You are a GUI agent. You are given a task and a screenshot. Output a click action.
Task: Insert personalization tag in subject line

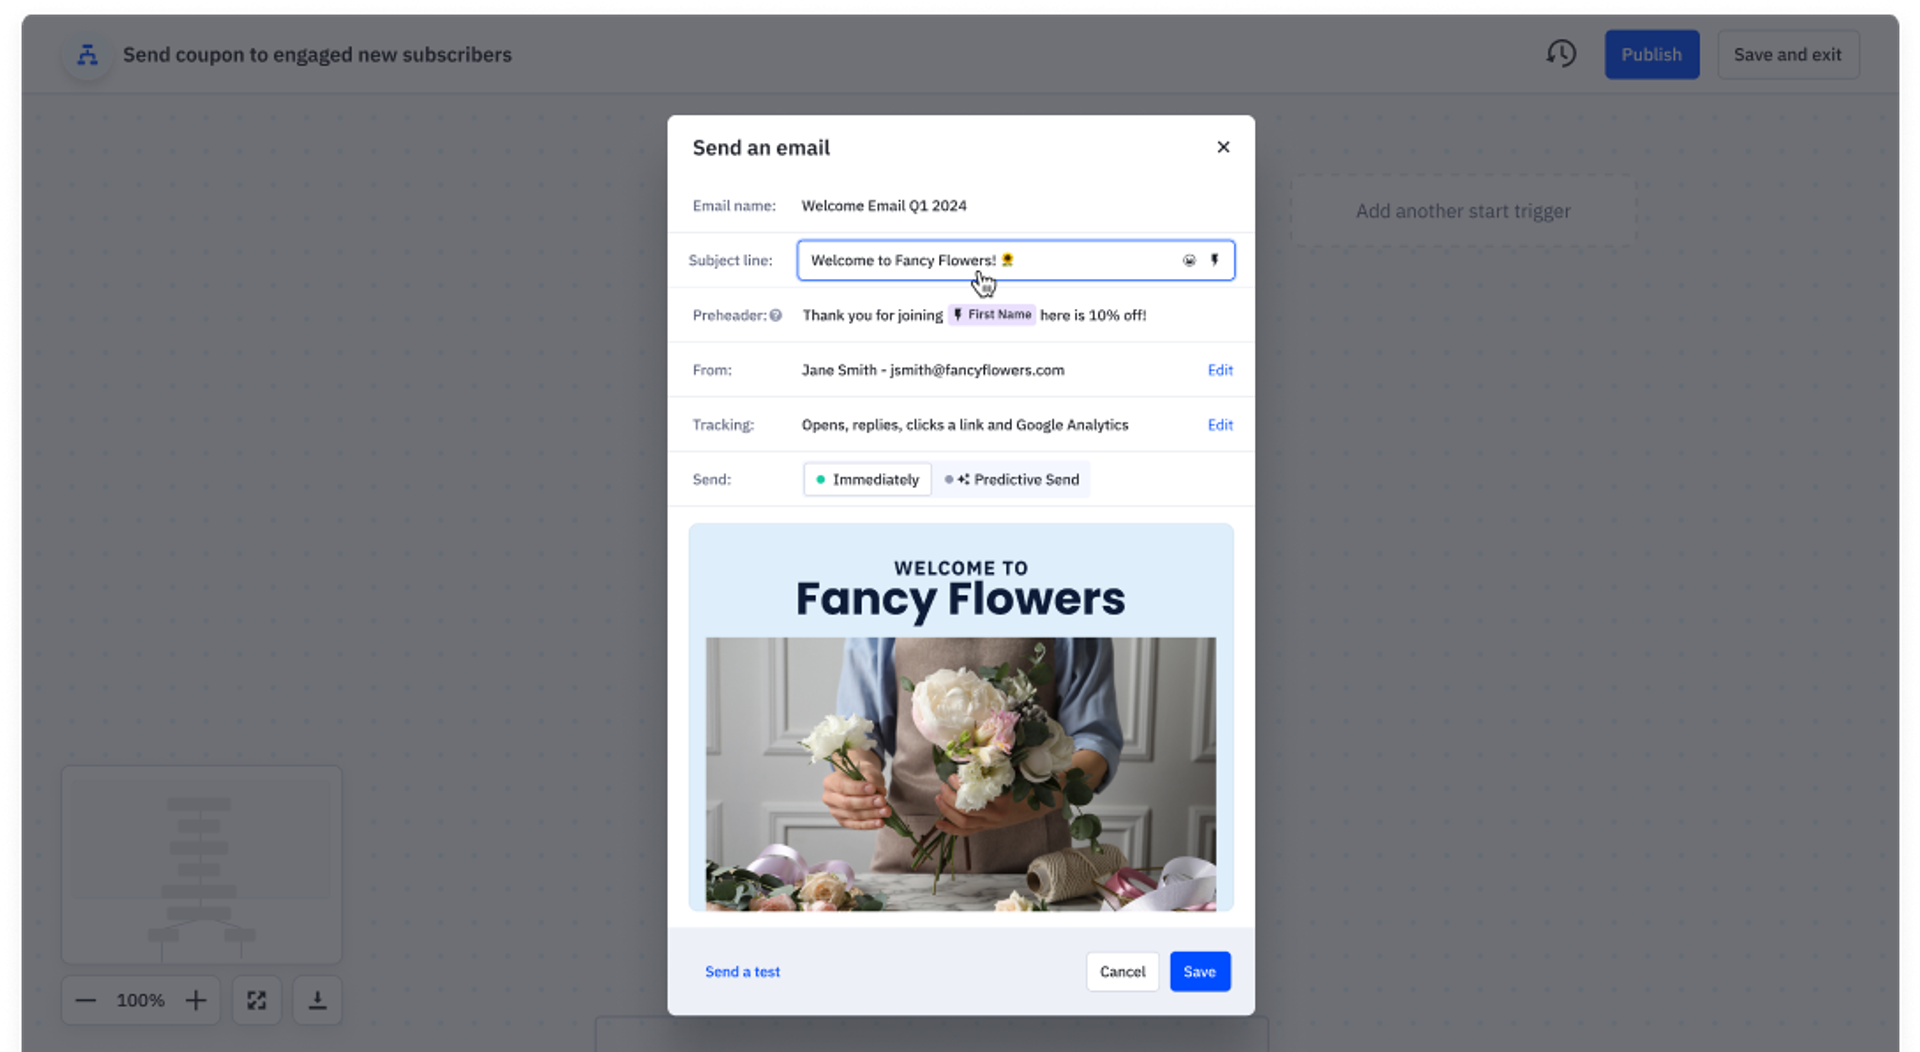tap(1215, 260)
